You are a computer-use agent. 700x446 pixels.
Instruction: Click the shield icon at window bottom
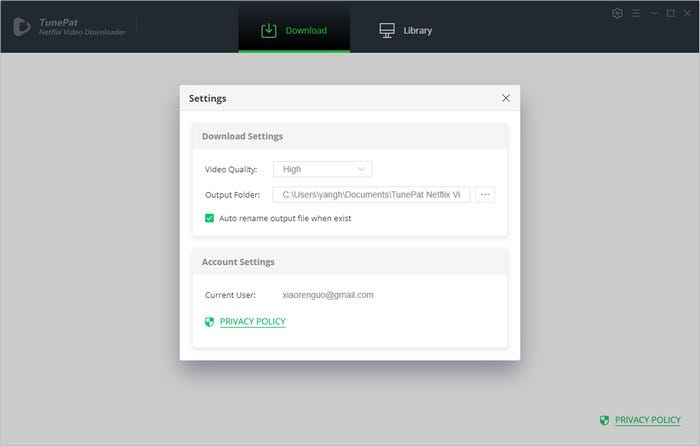coord(604,420)
